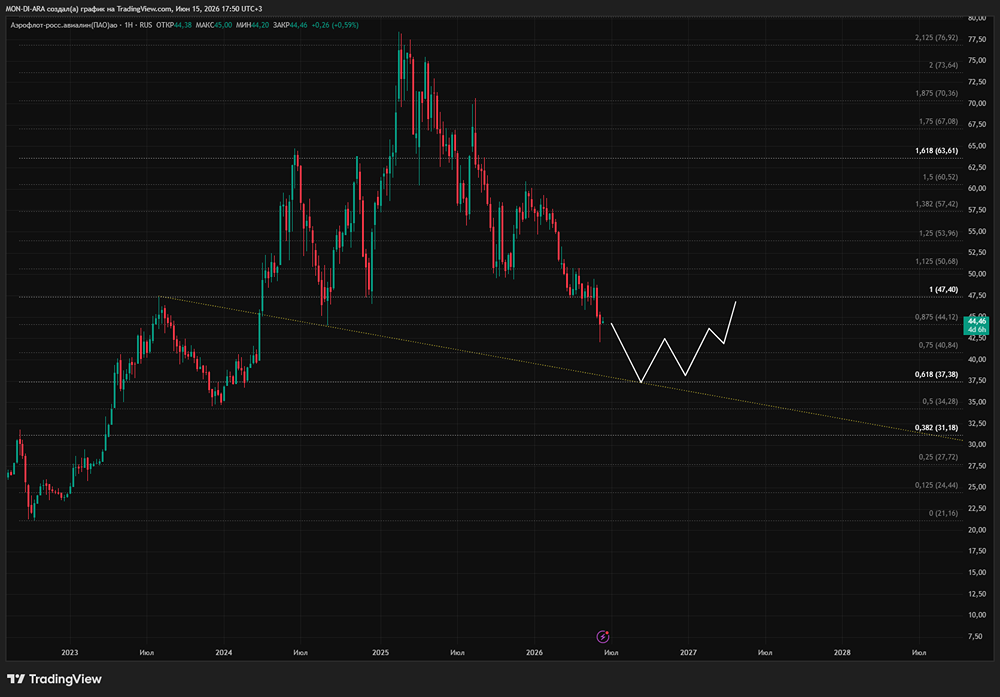Click the '2028' label on time axis
The width and height of the screenshot is (1000, 697).
click(x=842, y=652)
